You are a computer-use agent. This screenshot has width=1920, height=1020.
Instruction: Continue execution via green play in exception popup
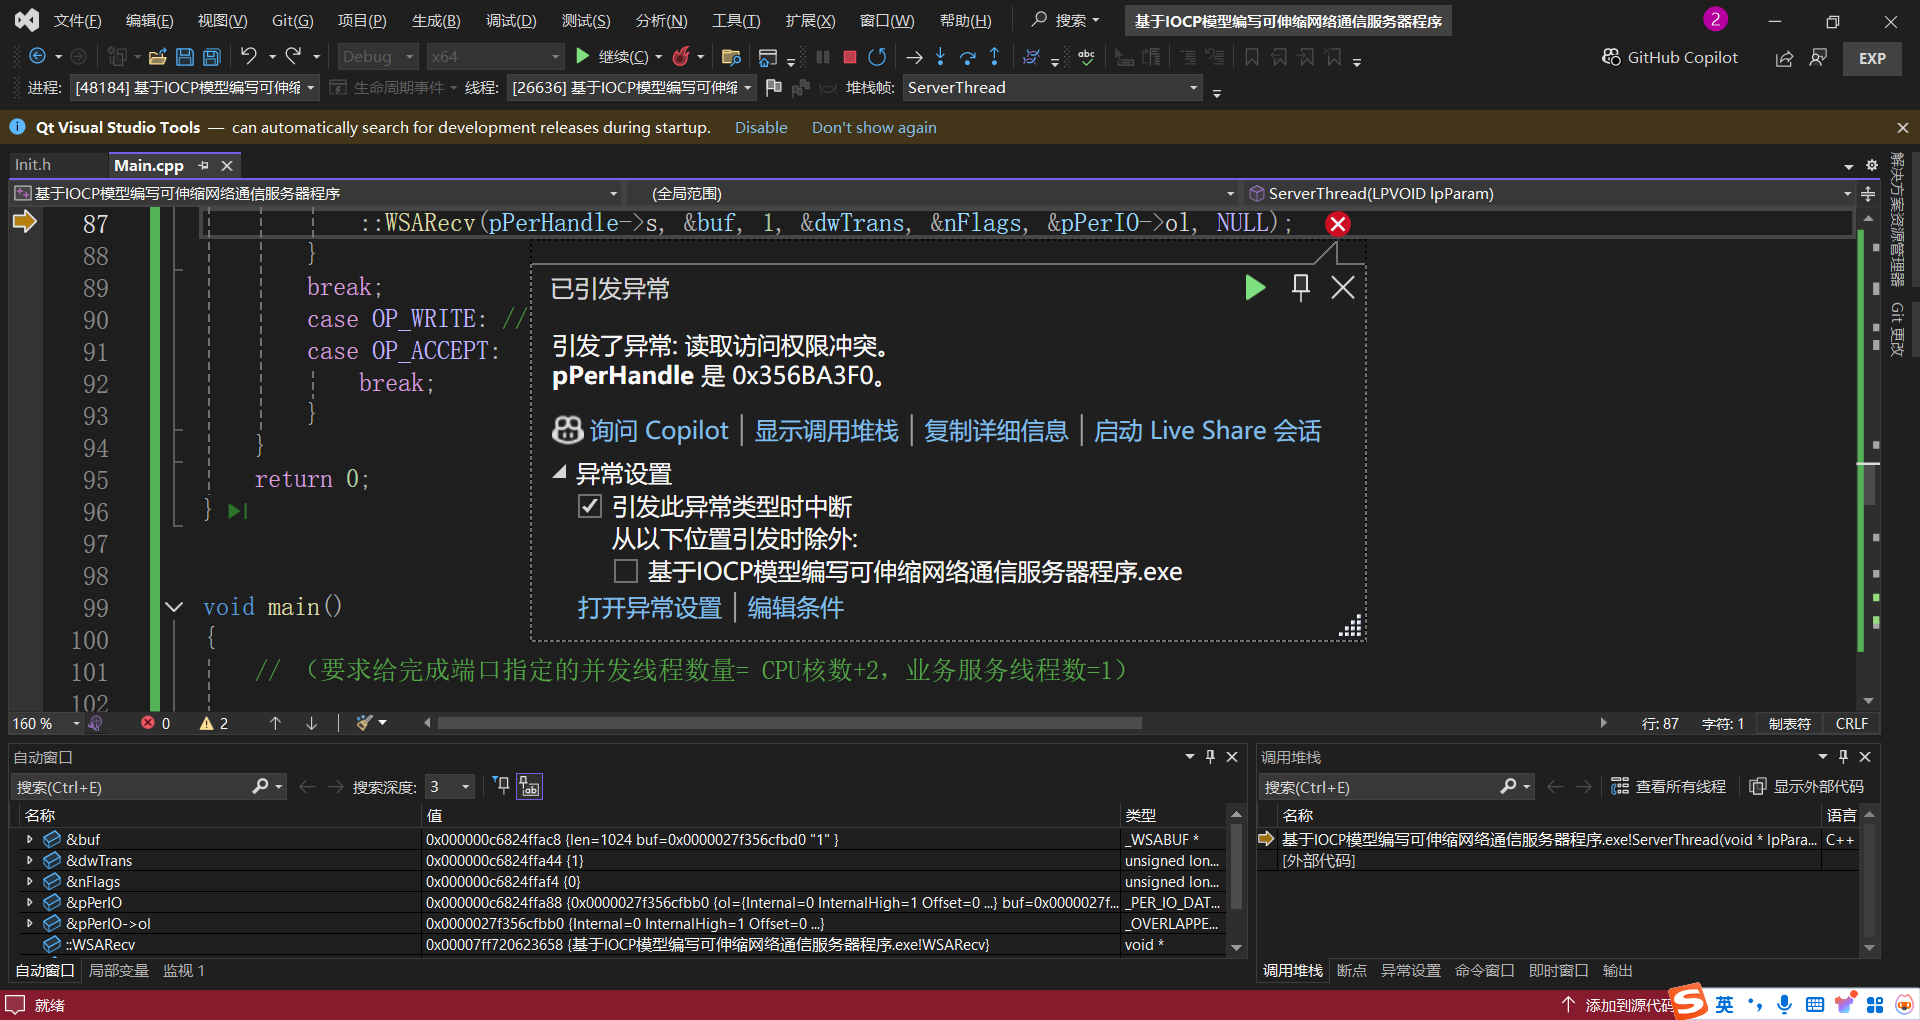click(x=1255, y=288)
